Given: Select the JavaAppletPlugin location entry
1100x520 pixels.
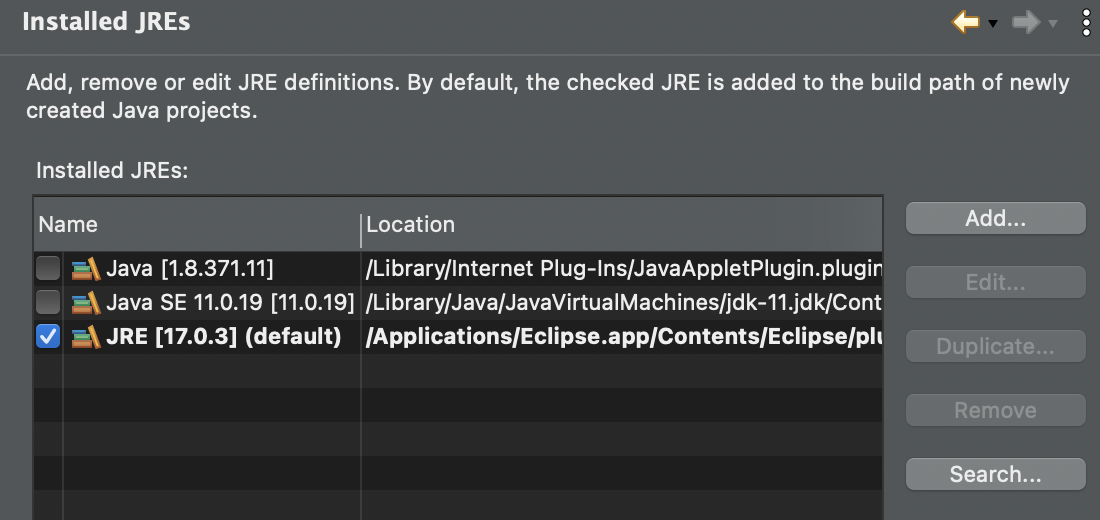Looking at the screenshot, I should 623,269.
